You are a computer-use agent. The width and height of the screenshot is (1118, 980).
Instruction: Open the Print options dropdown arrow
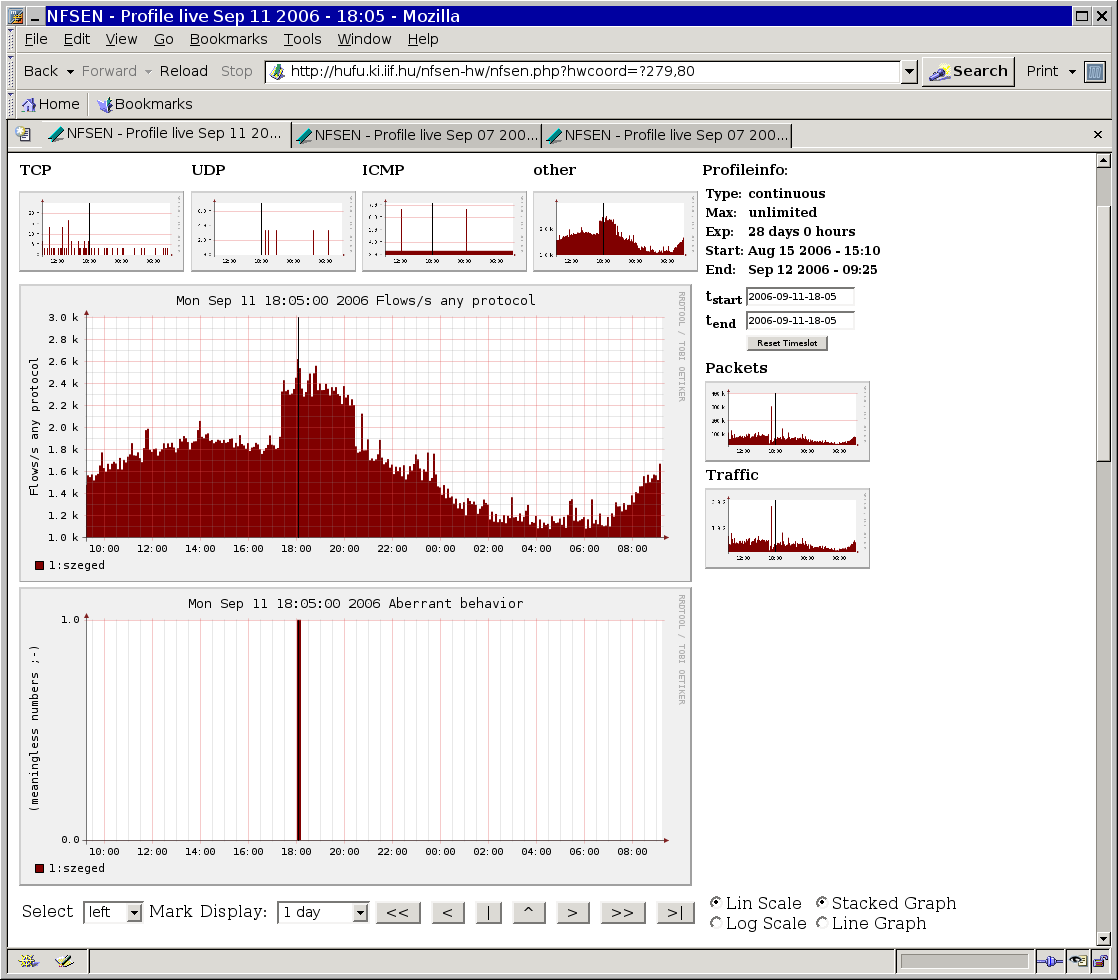point(1072,71)
